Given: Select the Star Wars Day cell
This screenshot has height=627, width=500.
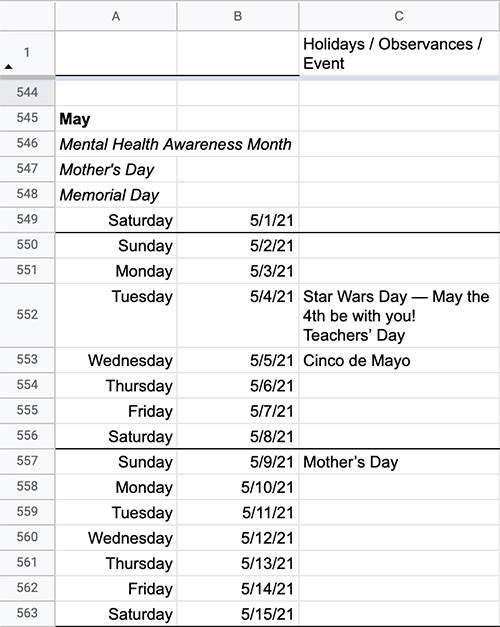Looking at the screenshot, I should click(x=399, y=315).
